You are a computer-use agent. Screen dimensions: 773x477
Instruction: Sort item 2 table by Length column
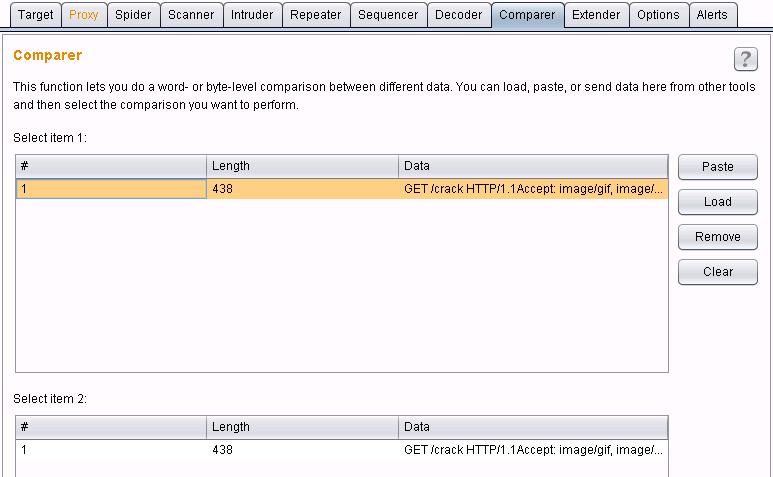pos(302,427)
